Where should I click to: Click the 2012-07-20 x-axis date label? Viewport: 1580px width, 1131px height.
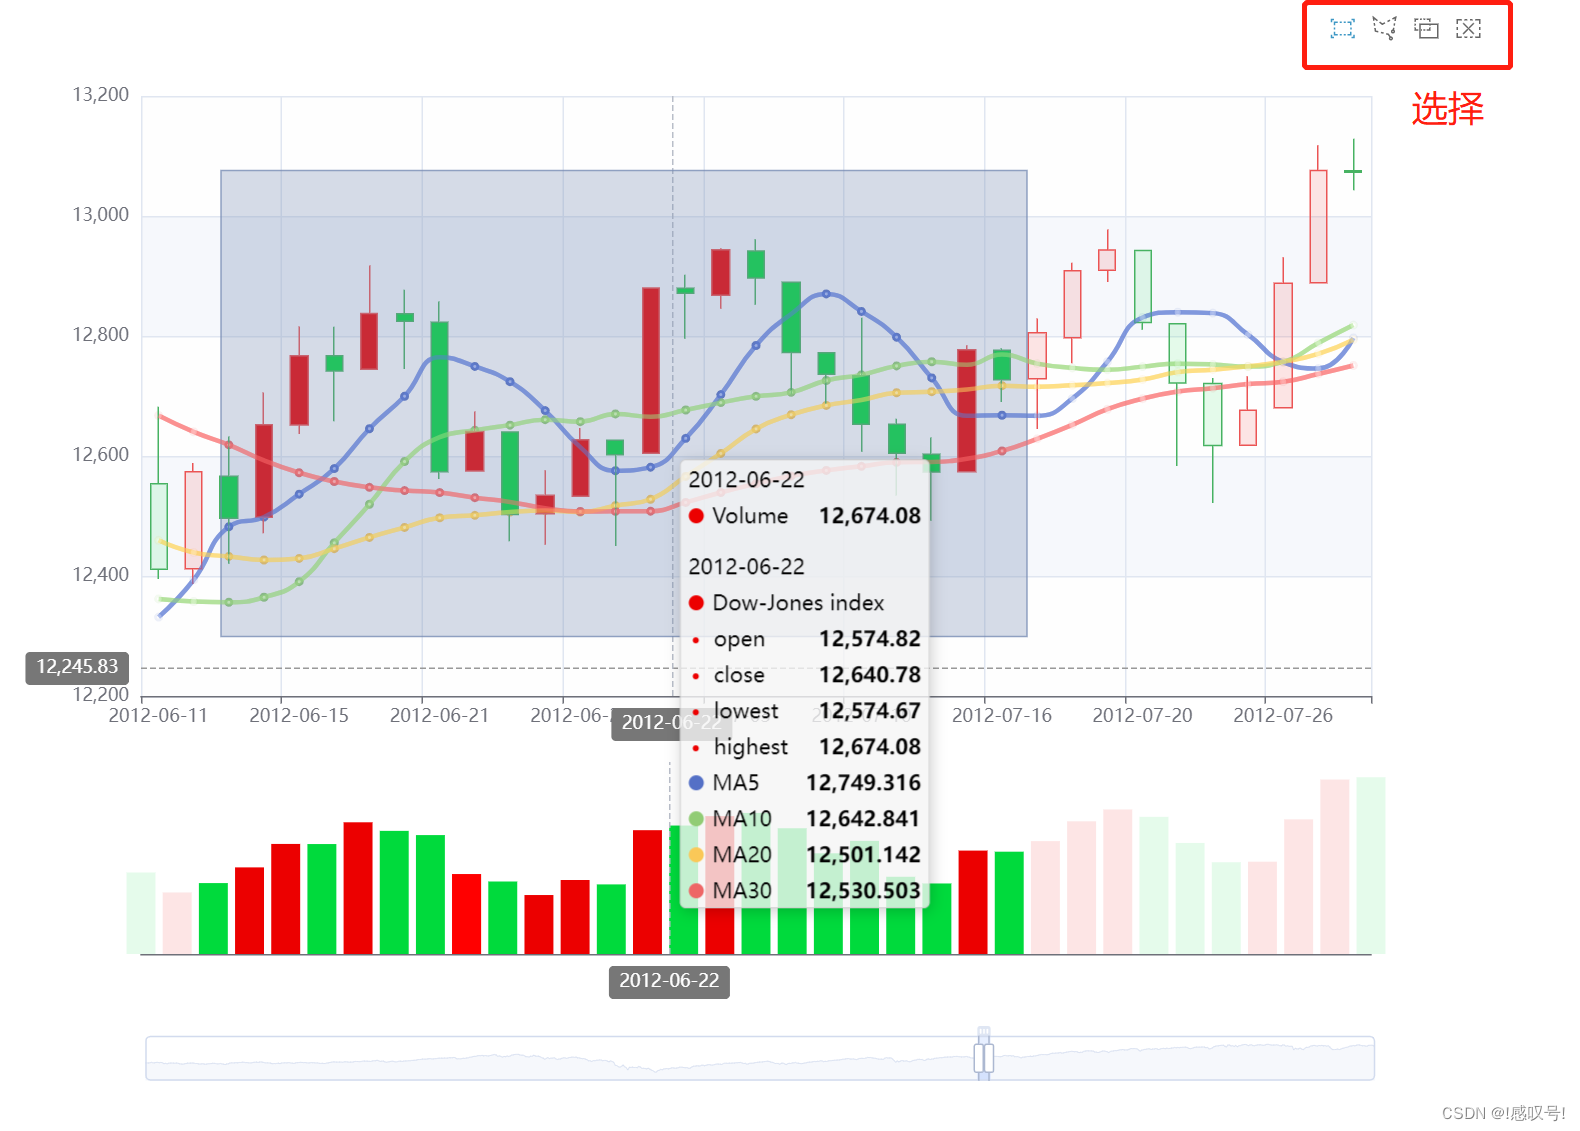point(1142,716)
